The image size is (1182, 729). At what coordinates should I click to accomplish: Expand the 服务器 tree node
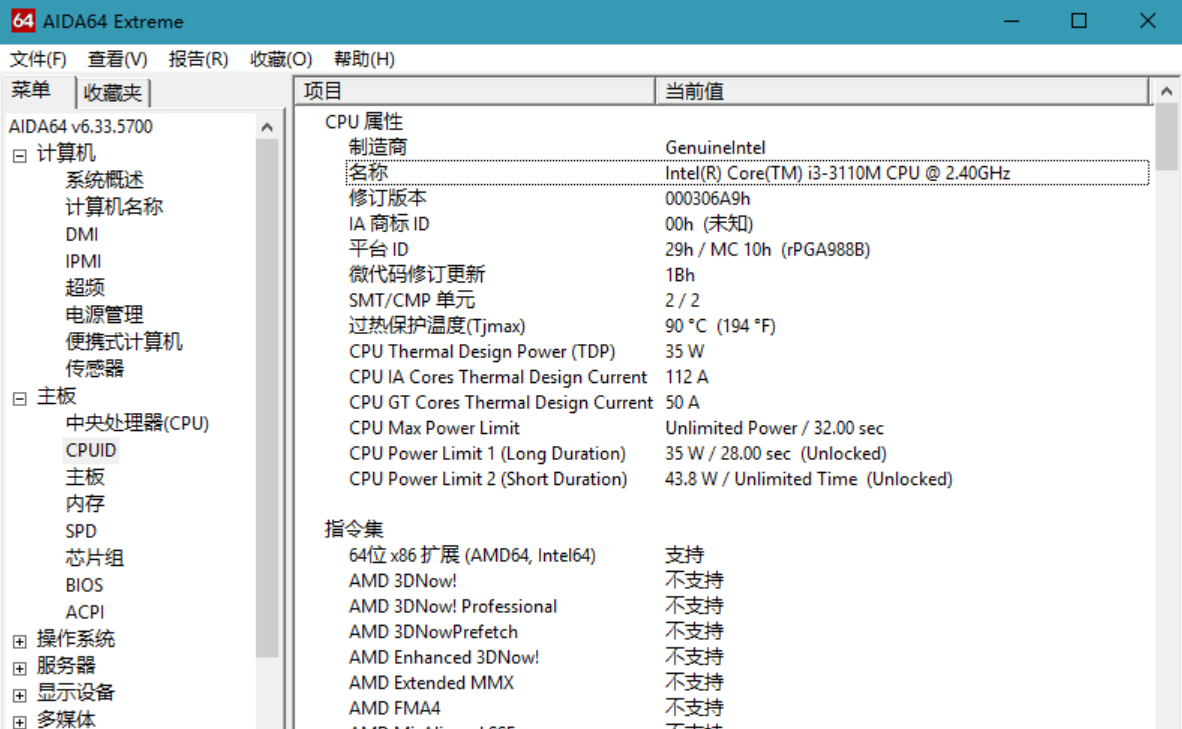pyautogui.click(x=20, y=668)
